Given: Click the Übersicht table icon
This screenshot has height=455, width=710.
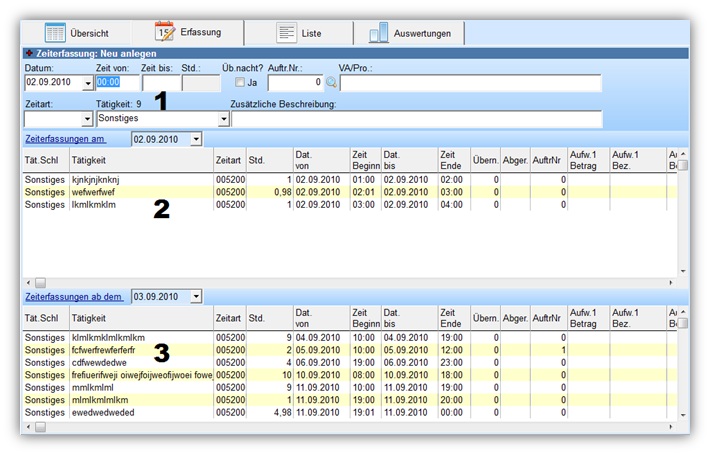Looking at the screenshot, I should (x=55, y=33).
